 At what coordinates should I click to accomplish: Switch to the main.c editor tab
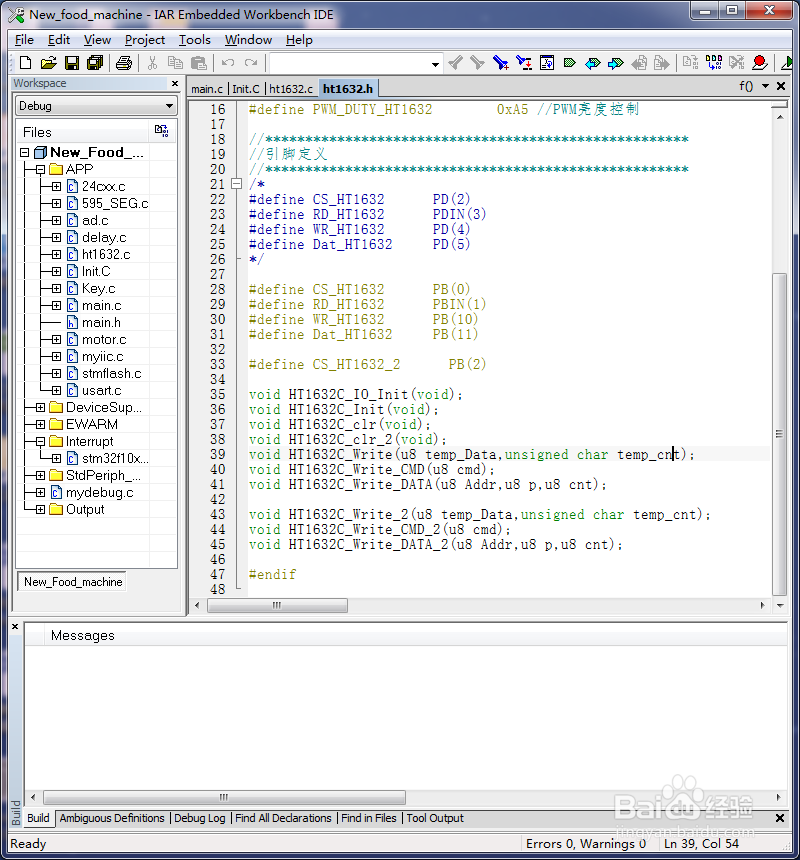pyautogui.click(x=207, y=89)
